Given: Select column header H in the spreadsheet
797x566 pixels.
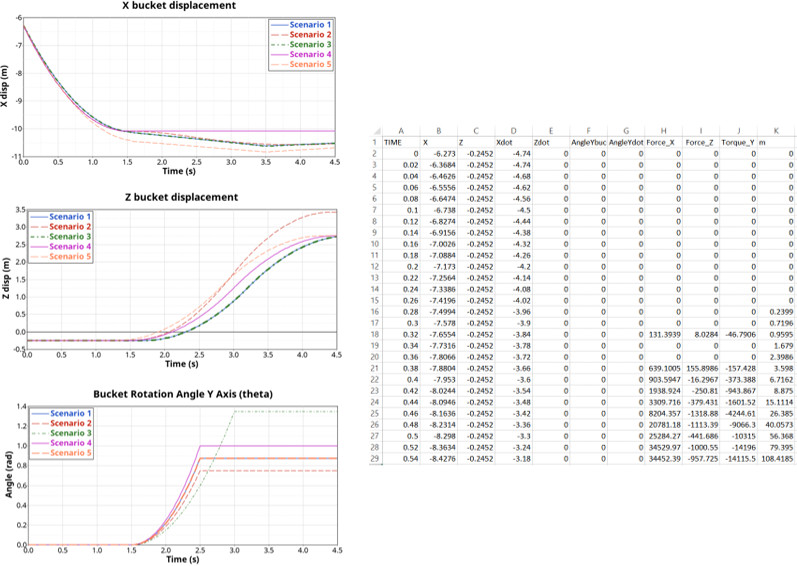Looking at the screenshot, I should [x=659, y=129].
